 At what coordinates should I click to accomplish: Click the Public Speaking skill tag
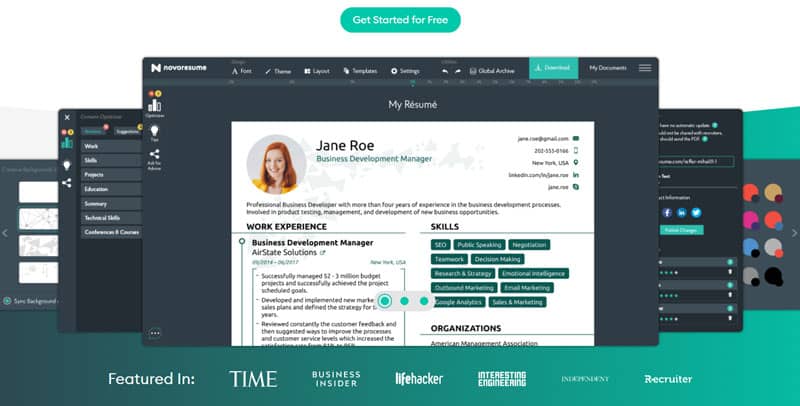[x=479, y=245]
